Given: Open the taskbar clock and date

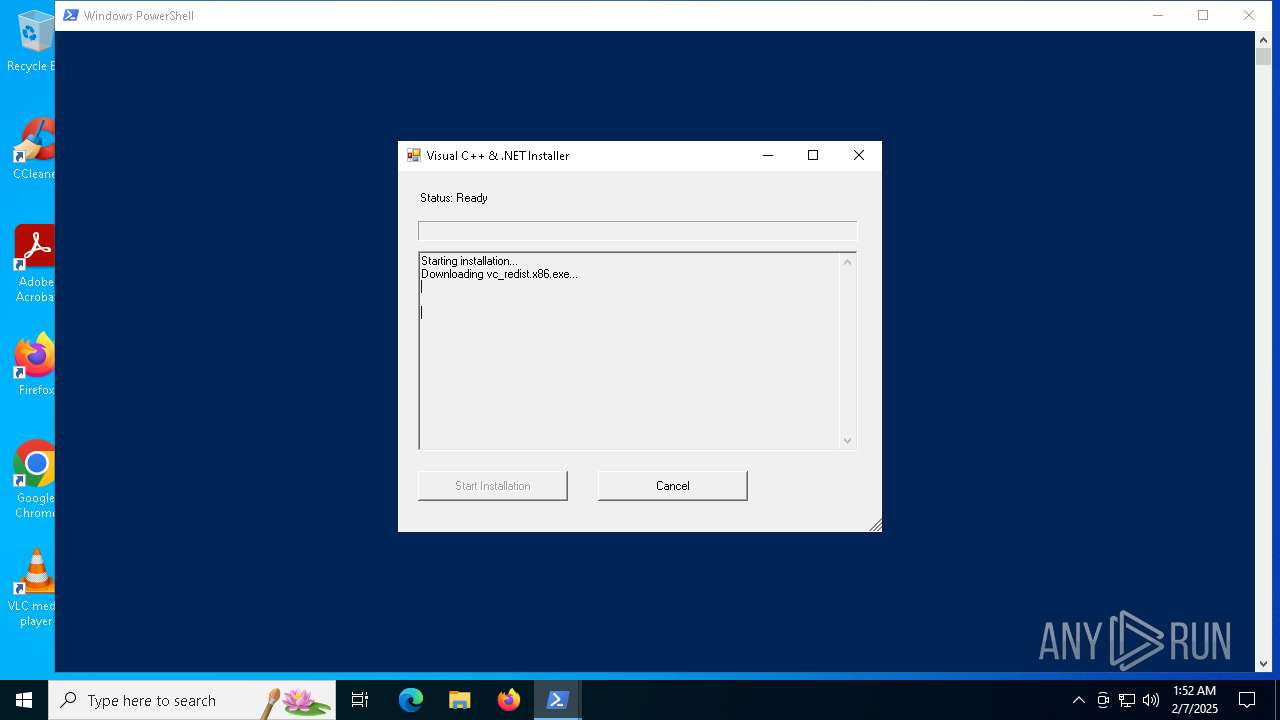Looking at the screenshot, I should tap(1195, 700).
